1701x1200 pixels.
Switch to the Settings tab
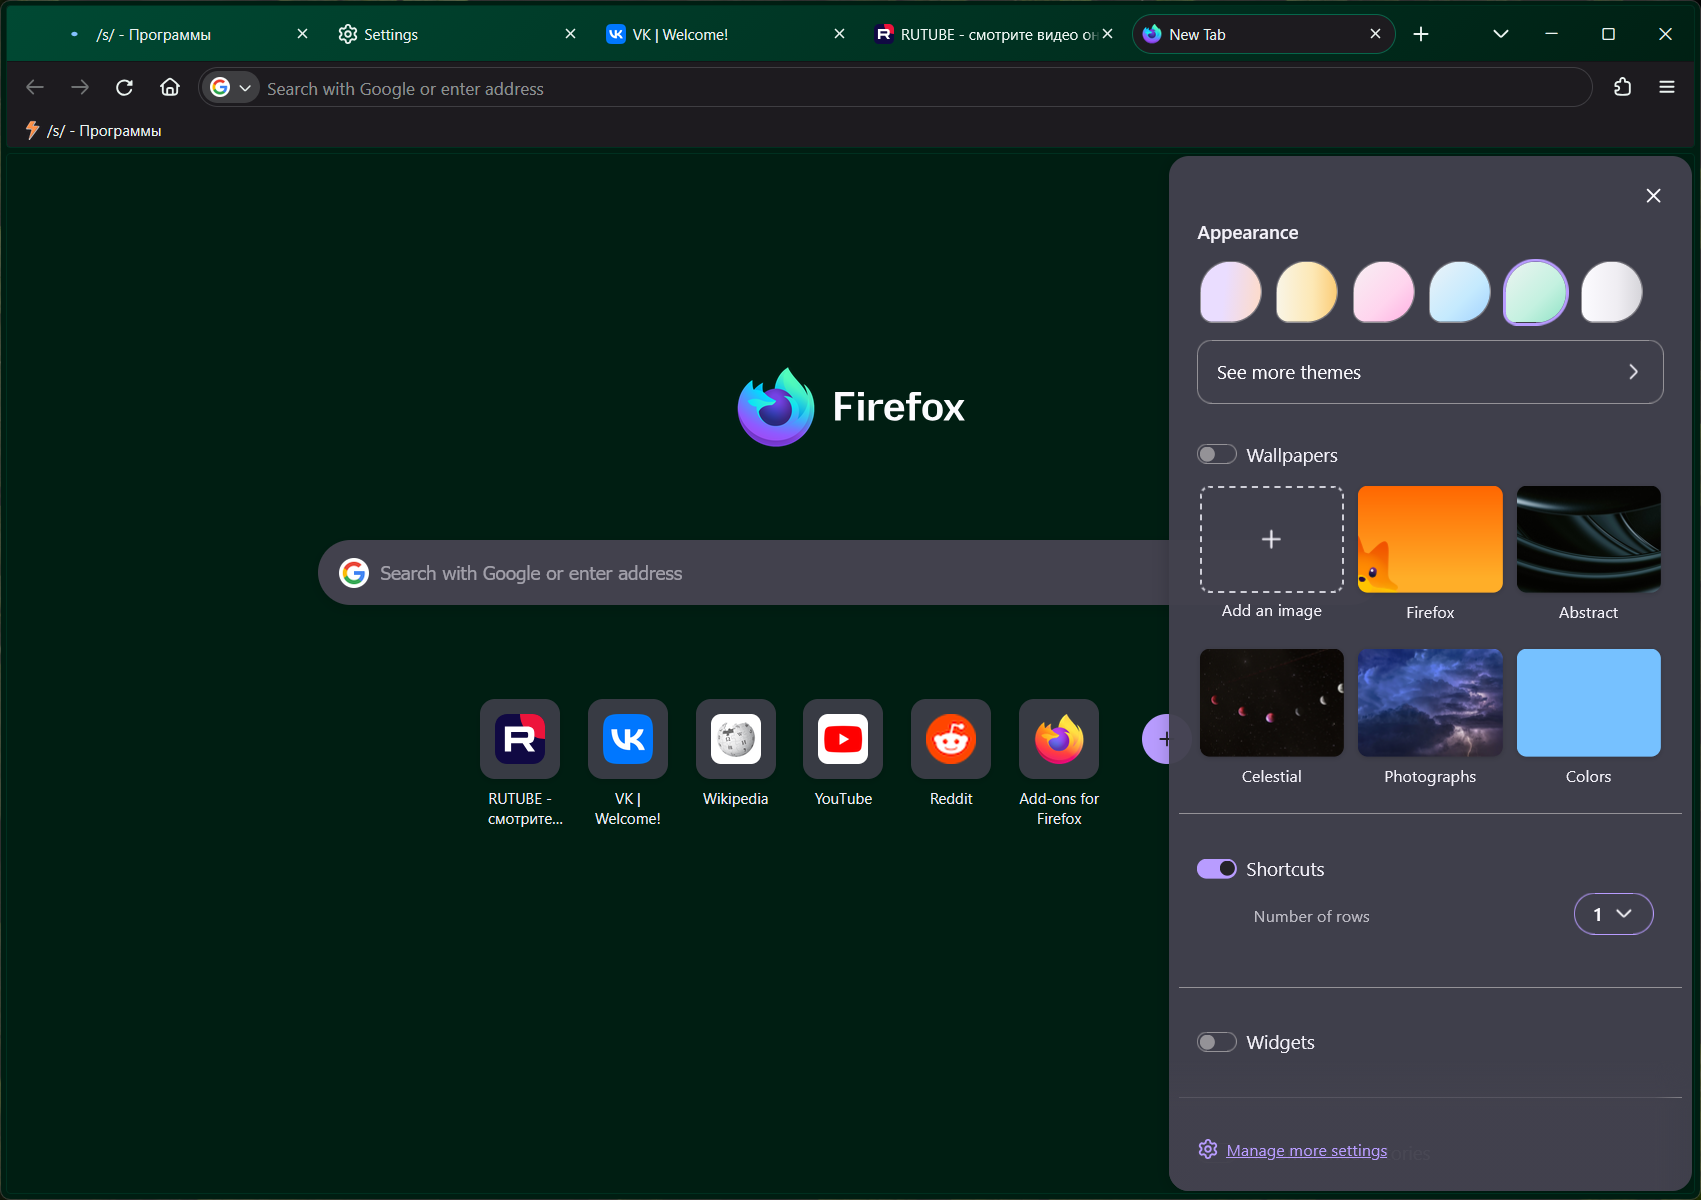pos(457,34)
